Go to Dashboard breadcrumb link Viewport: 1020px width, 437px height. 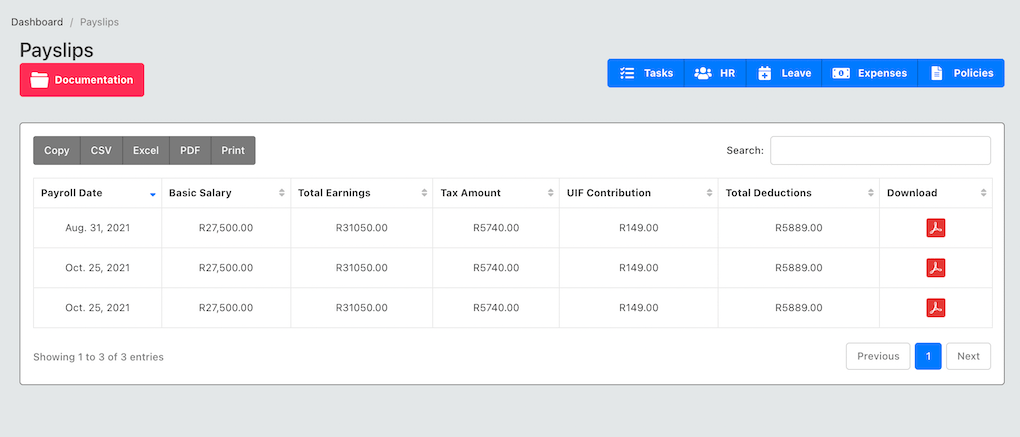pos(37,22)
